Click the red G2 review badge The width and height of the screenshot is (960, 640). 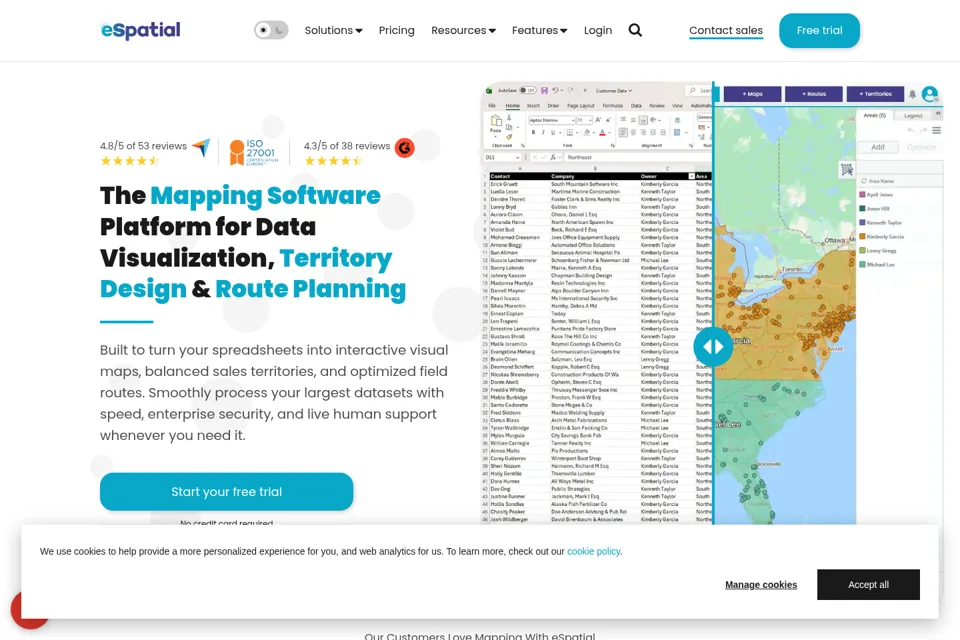(404, 148)
